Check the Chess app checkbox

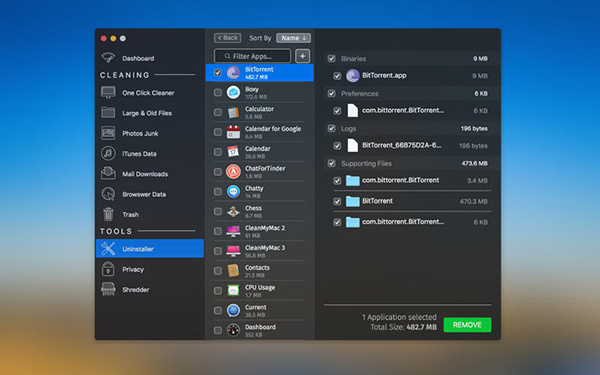click(x=218, y=211)
